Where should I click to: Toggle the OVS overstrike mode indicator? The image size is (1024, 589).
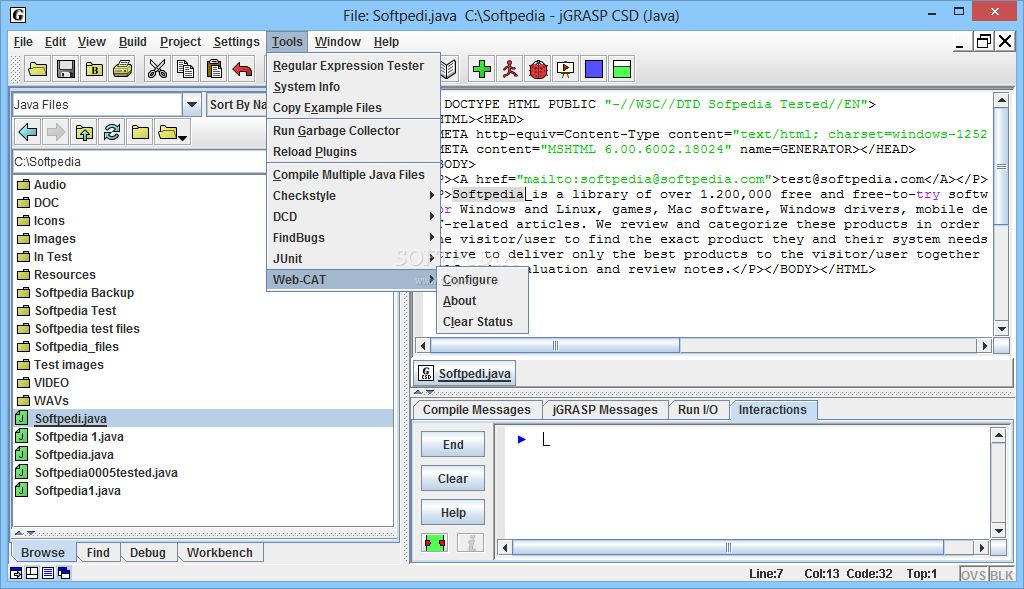click(973, 575)
